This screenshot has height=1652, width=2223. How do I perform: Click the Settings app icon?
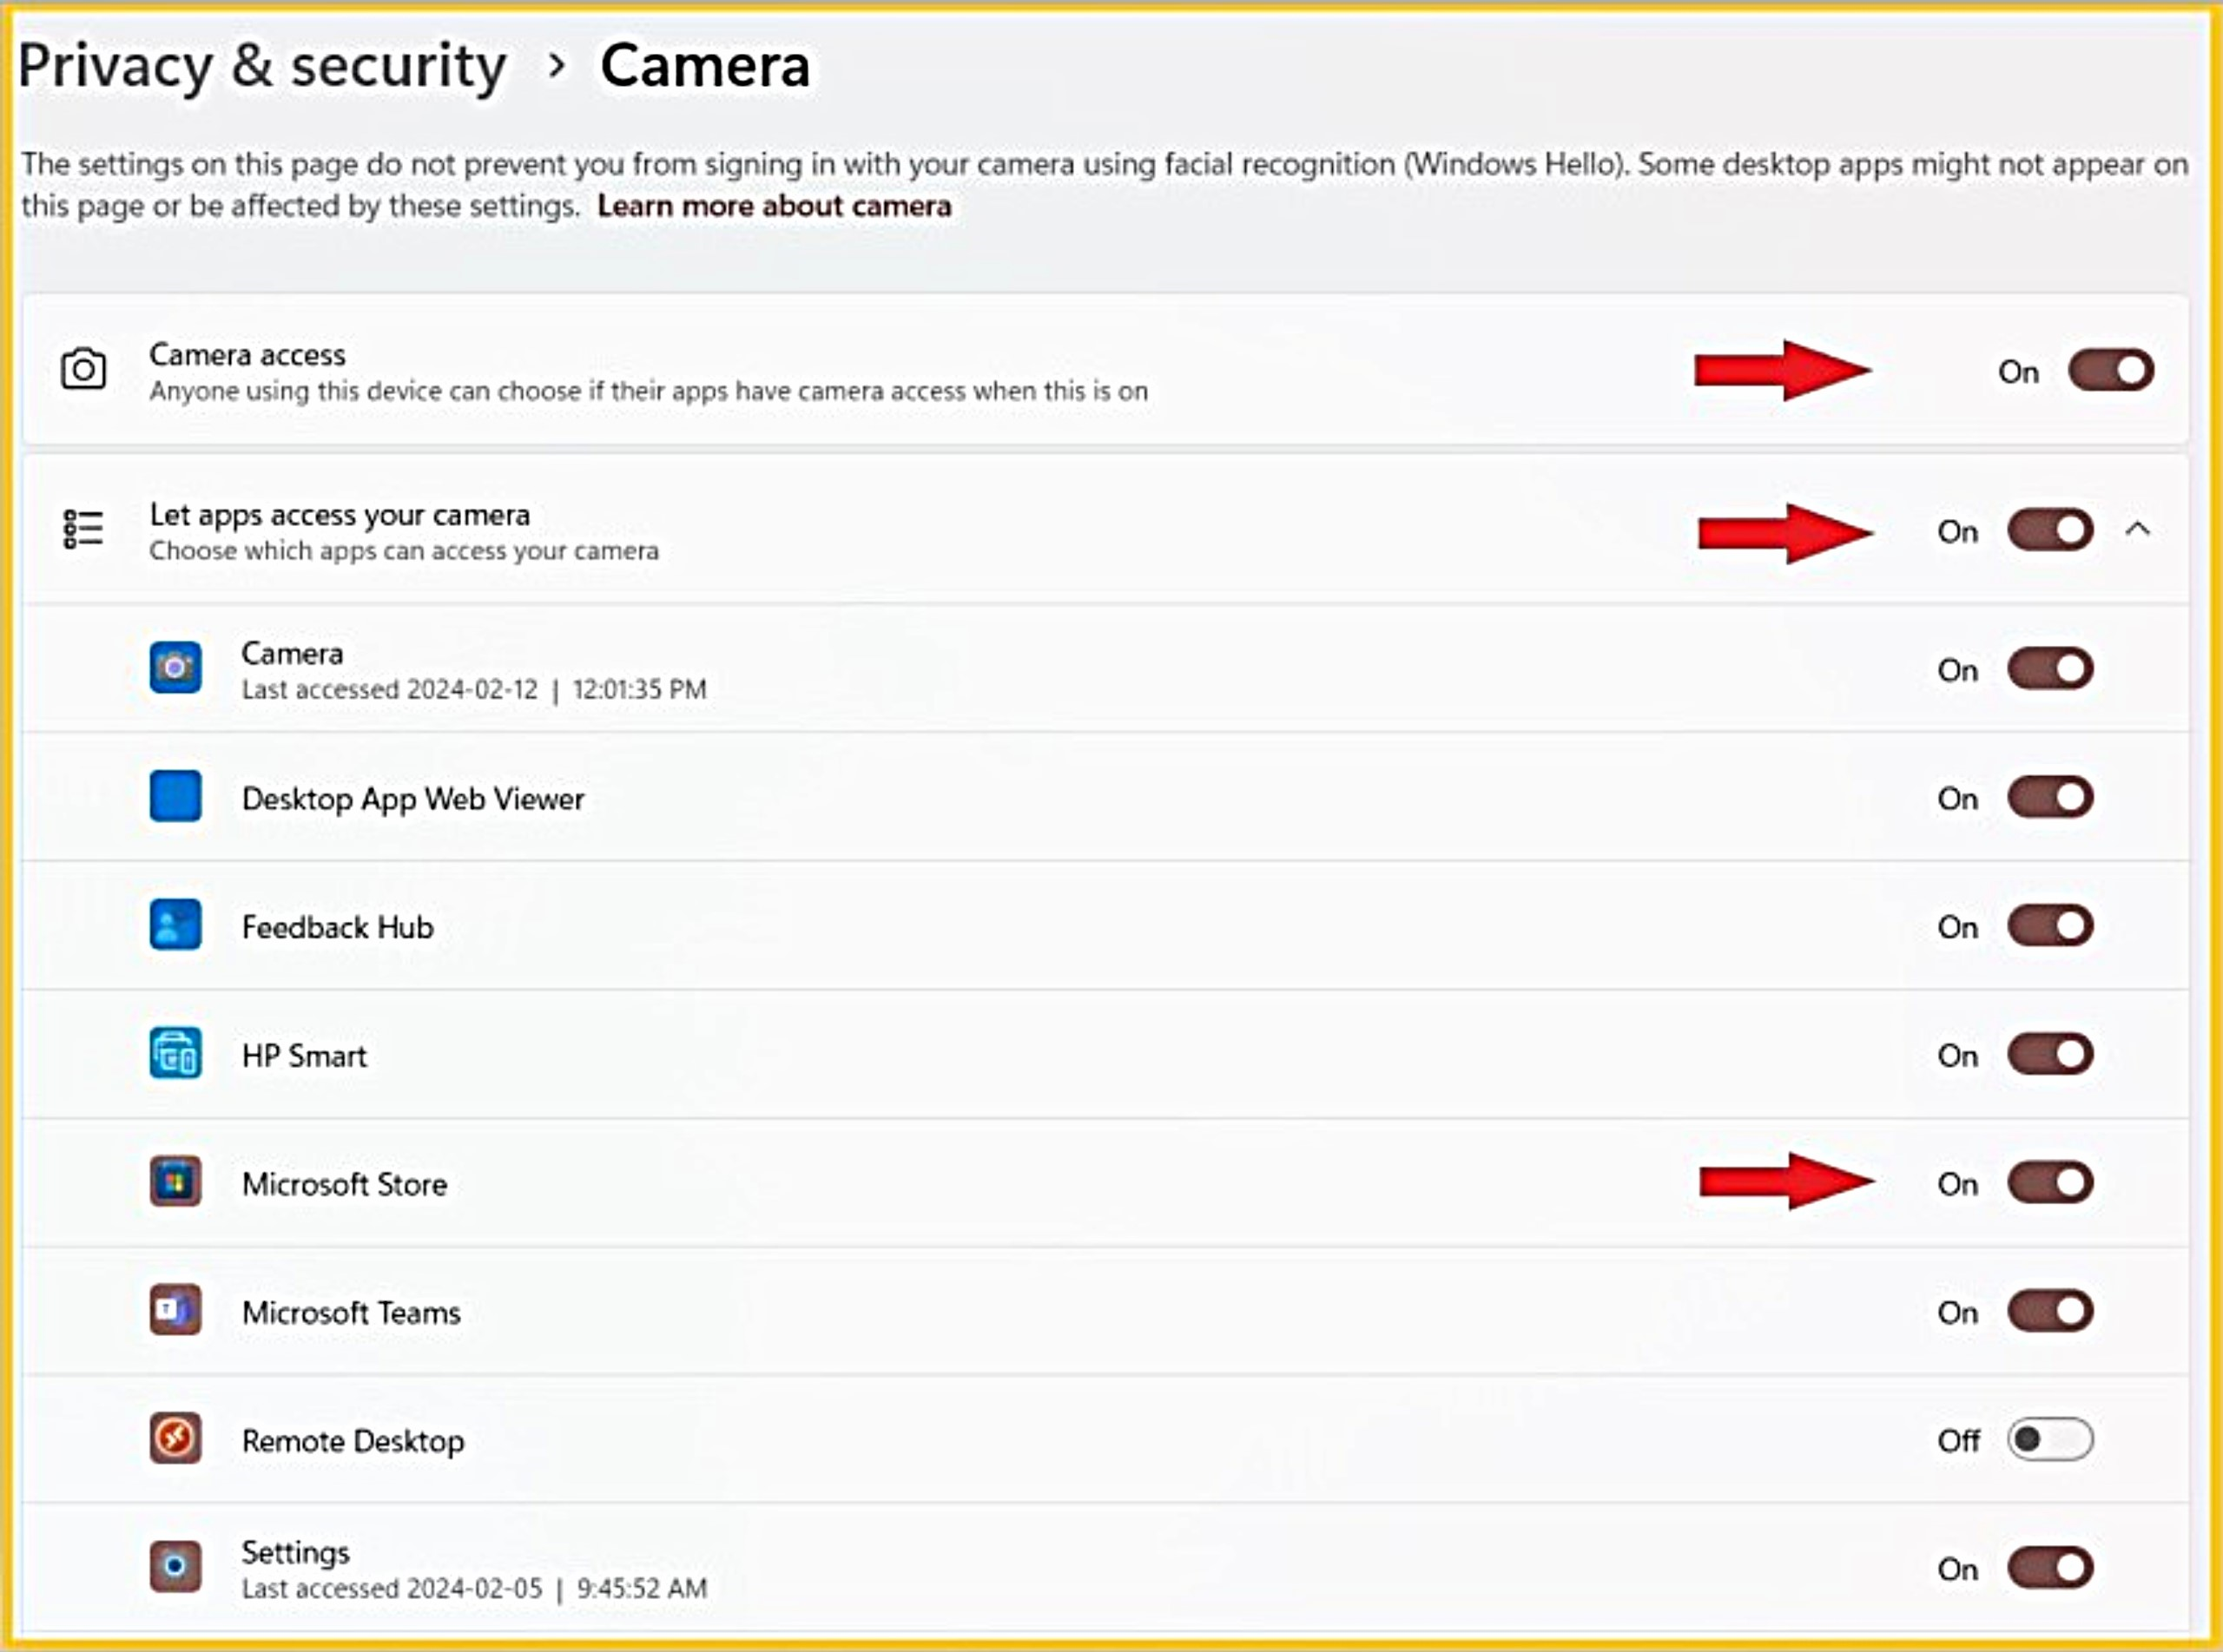(x=175, y=1567)
